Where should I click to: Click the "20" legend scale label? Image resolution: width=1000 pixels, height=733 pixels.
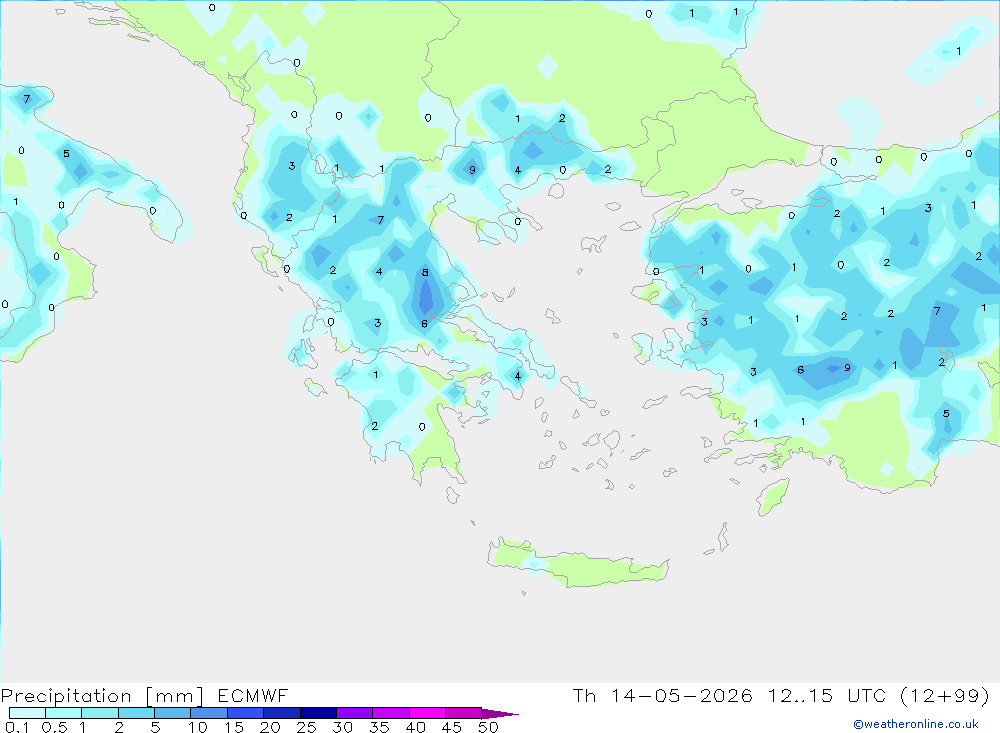(270, 727)
